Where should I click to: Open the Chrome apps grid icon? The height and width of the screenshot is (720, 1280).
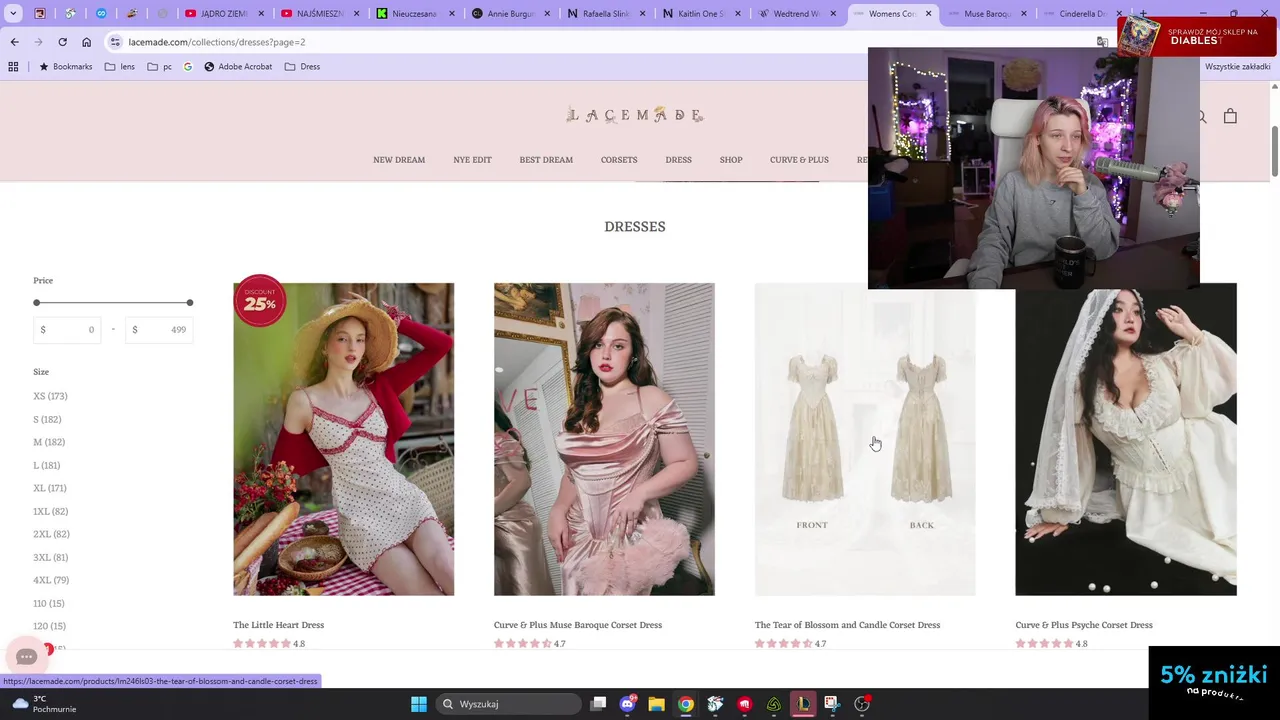click(x=13, y=67)
